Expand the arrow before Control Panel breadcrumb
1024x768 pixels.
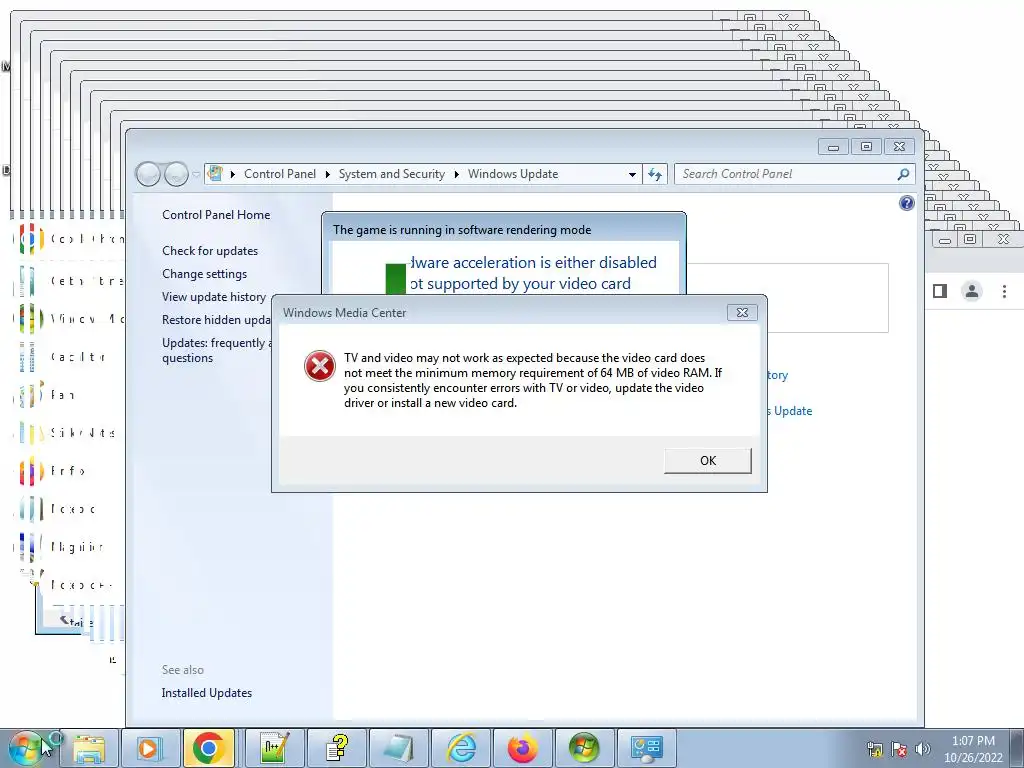pos(233,174)
